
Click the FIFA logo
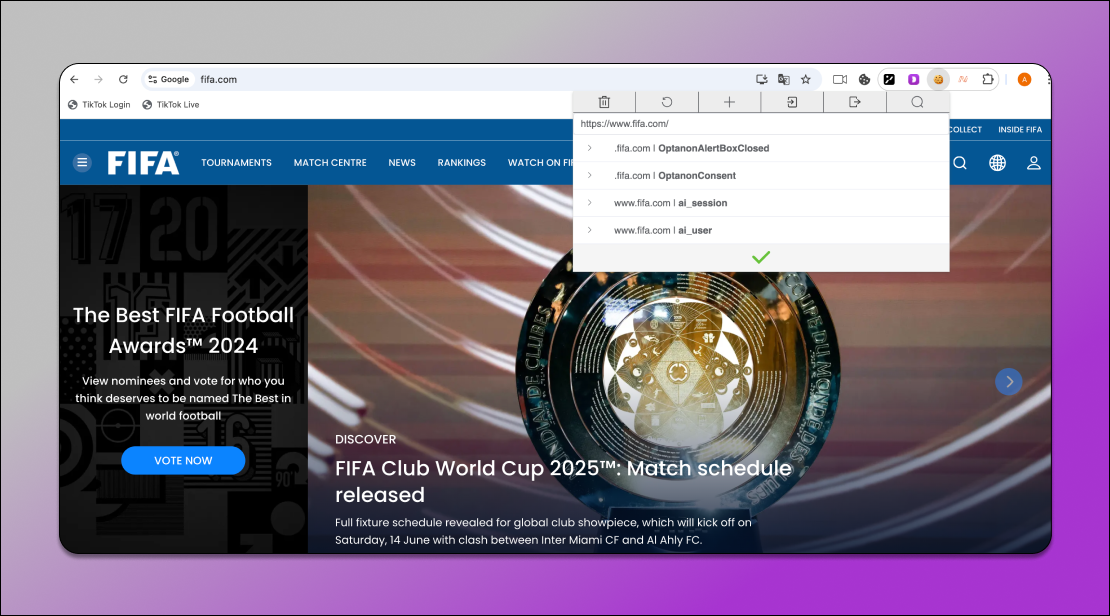pos(143,163)
